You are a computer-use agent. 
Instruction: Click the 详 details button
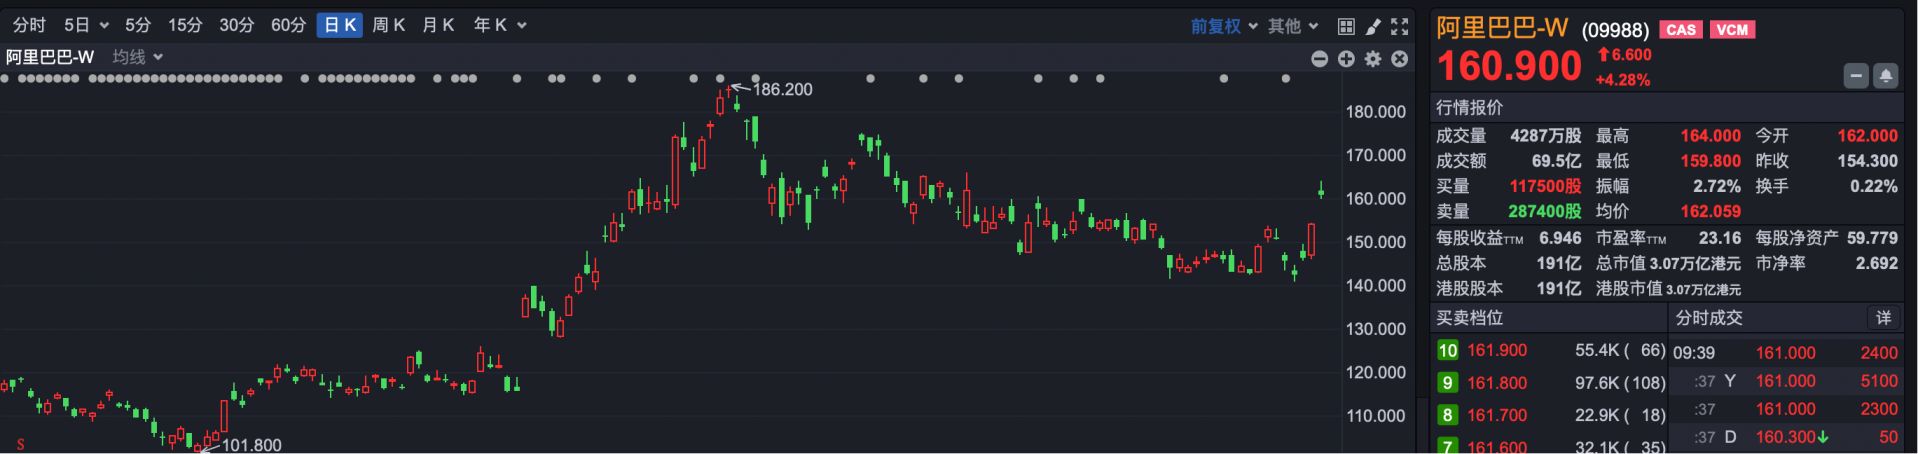(1883, 318)
